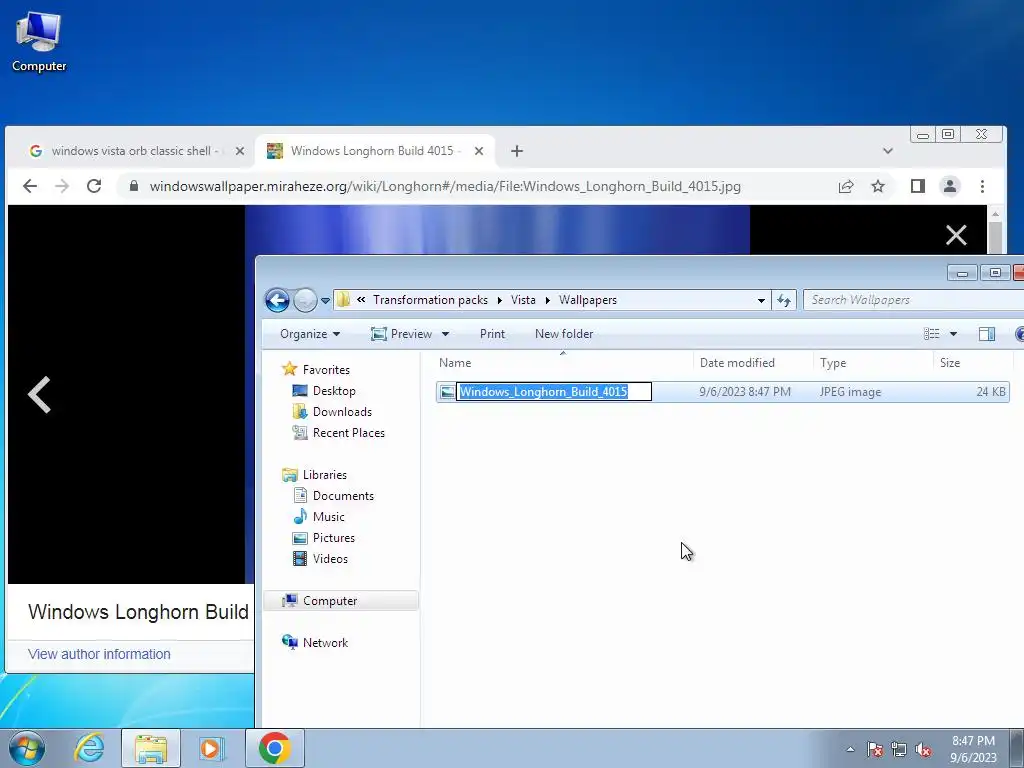Open Chrome's three-dot menu

(982, 186)
